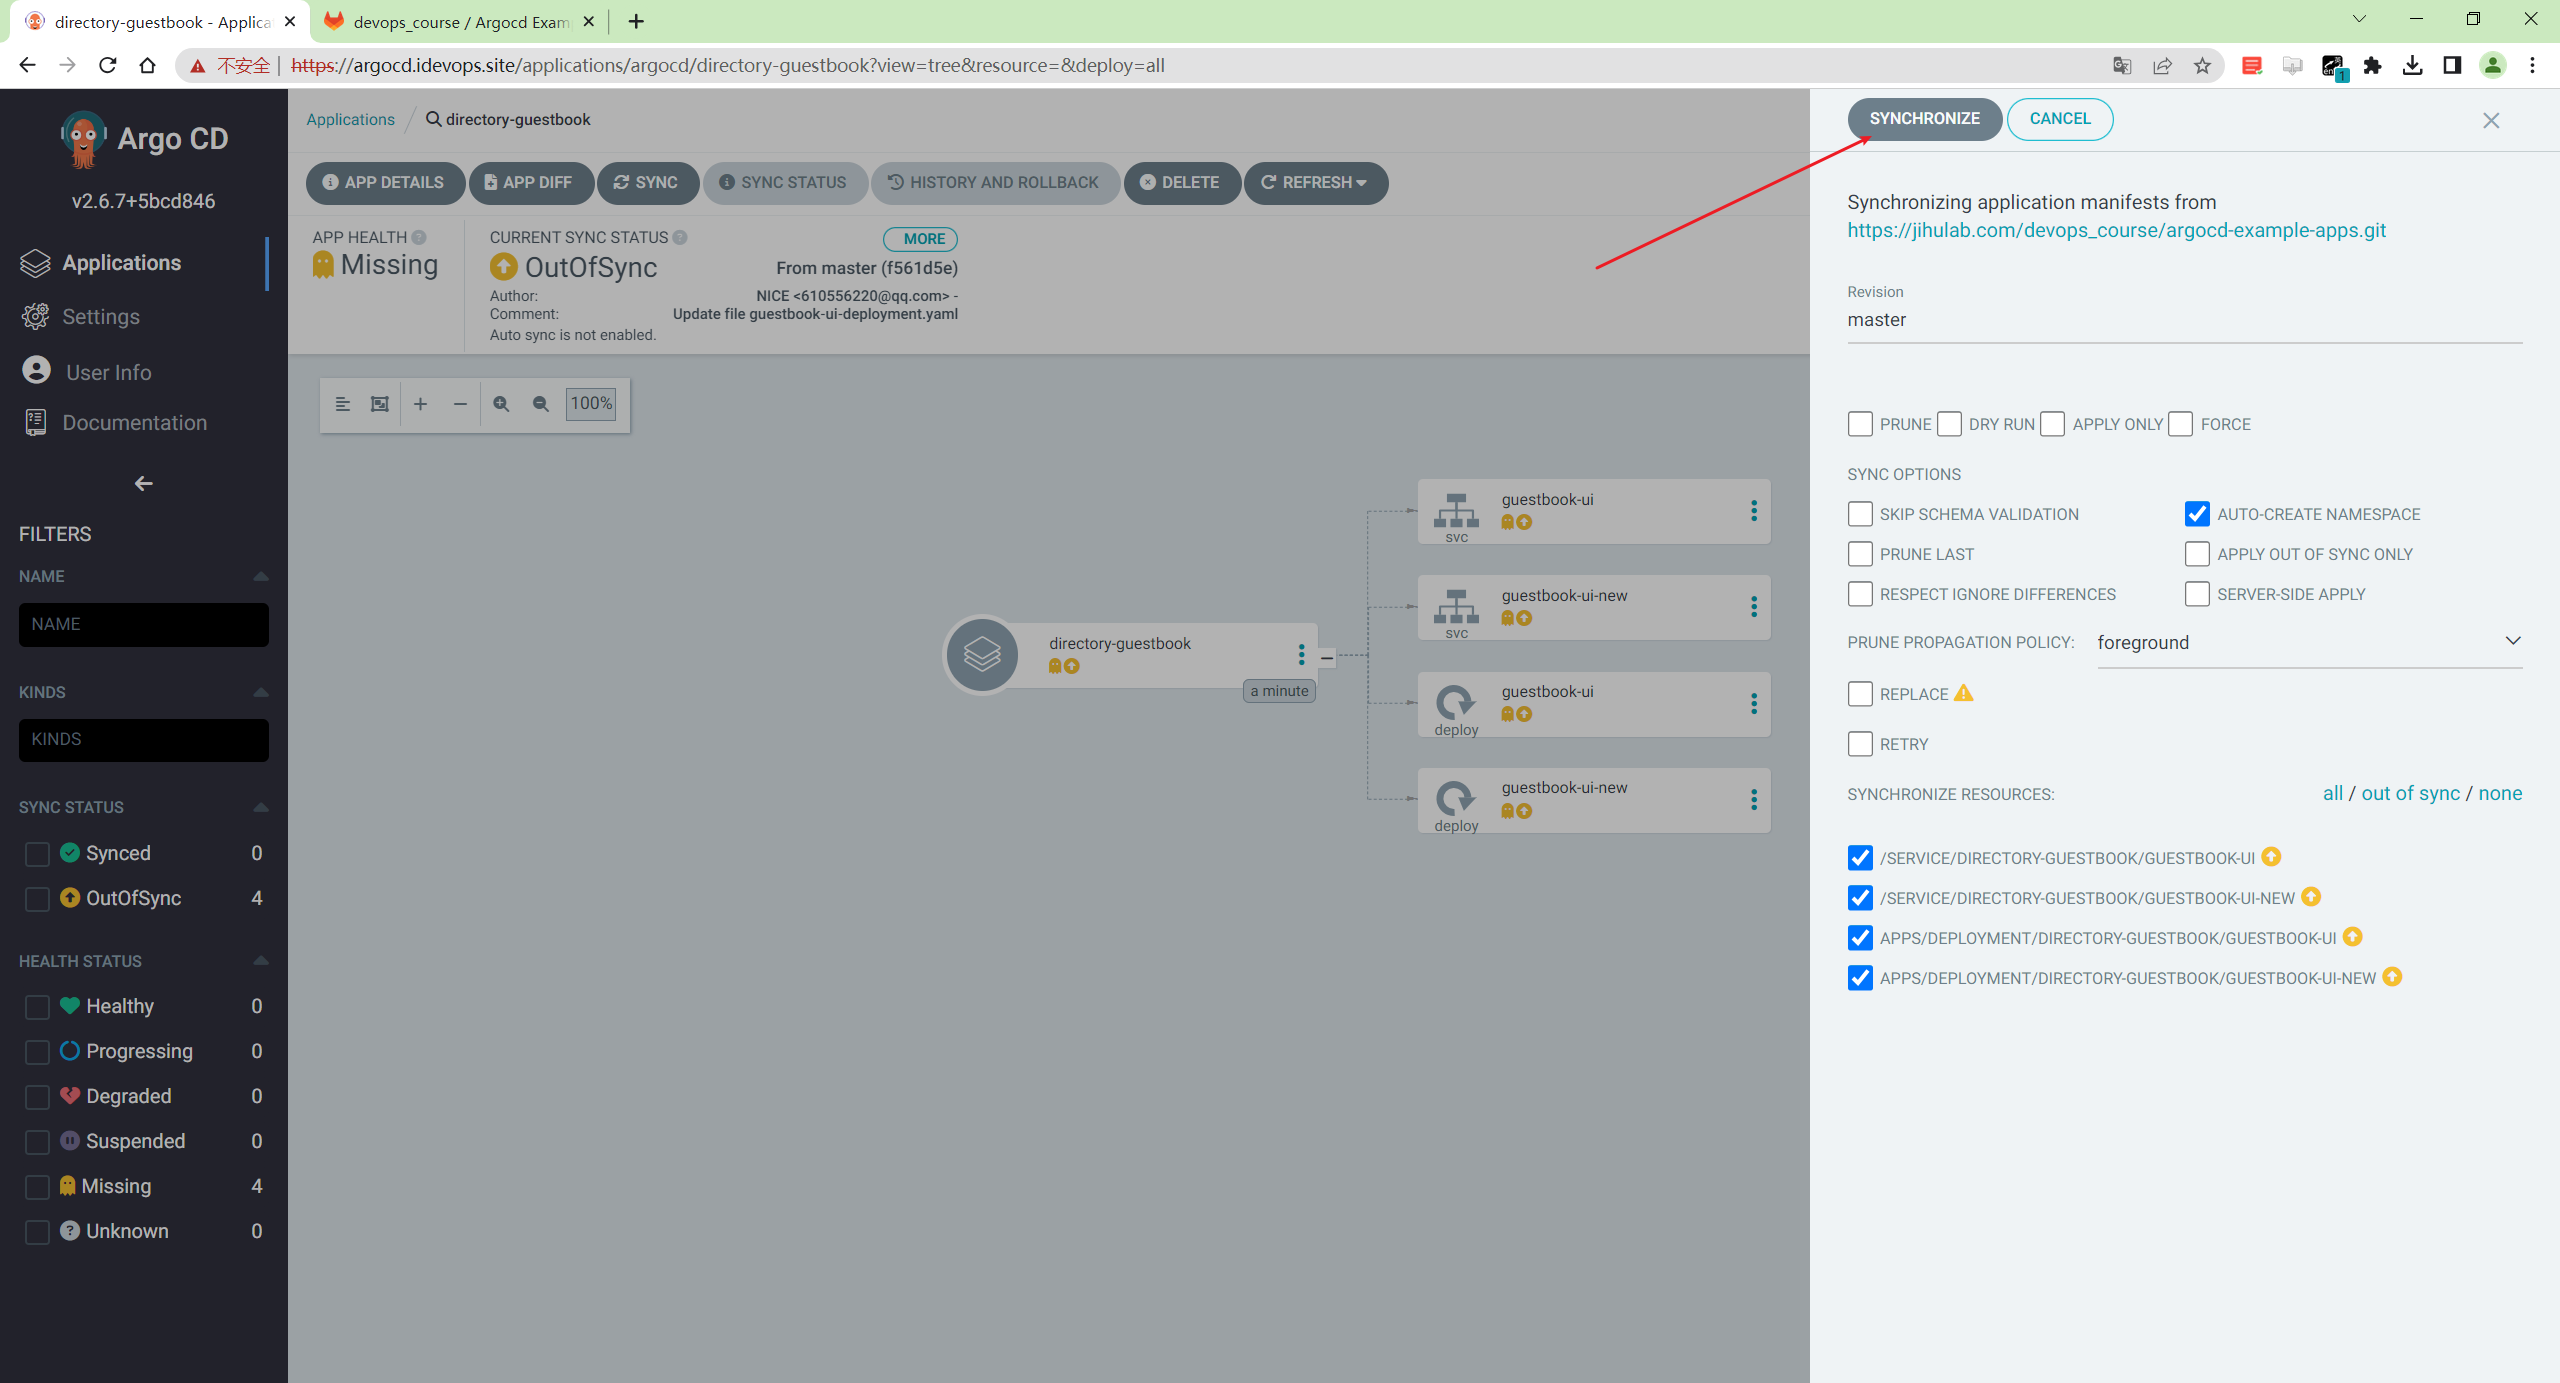The image size is (2560, 1383).
Task: Open argocd-example-apps.git repository link
Action: tap(2116, 231)
